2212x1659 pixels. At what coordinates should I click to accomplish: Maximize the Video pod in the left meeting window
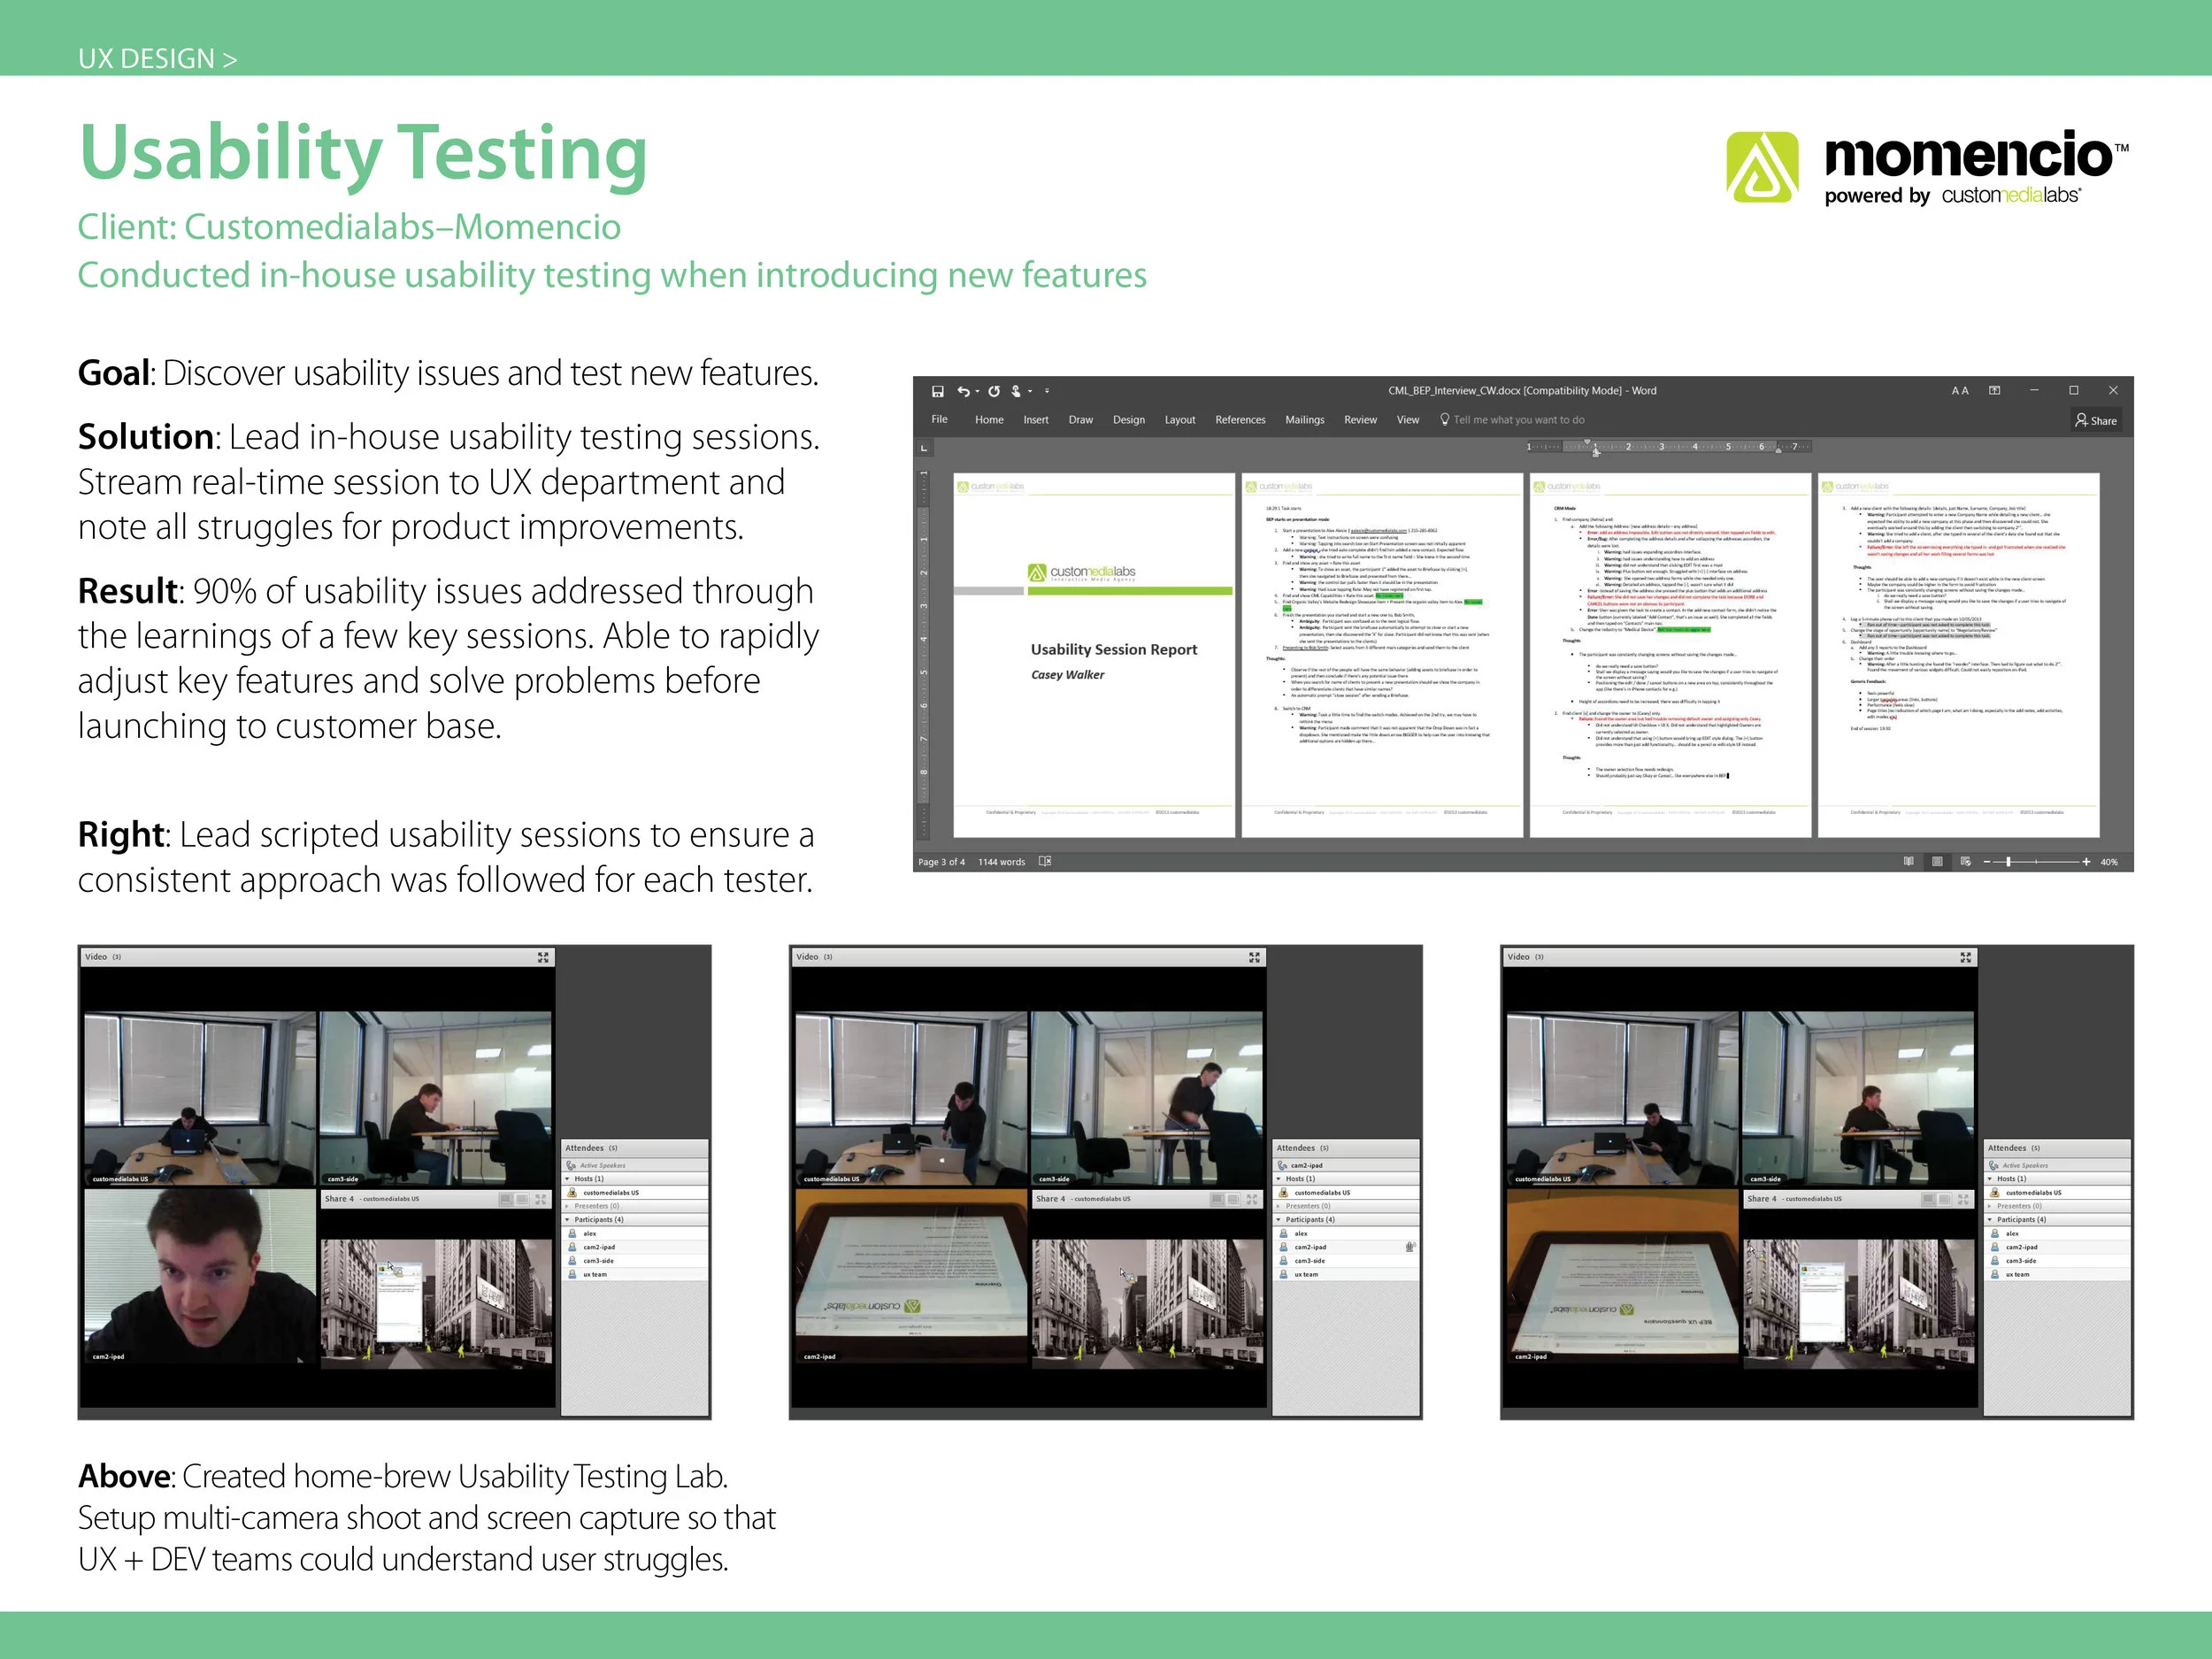pos(543,957)
